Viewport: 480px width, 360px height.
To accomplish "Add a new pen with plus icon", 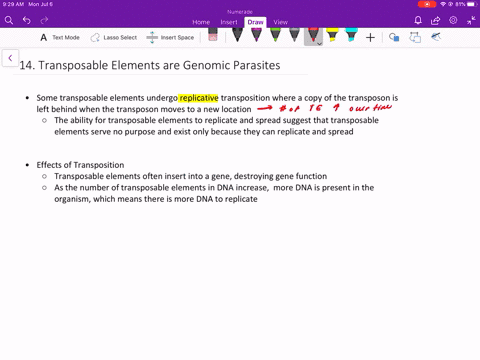I will (x=370, y=38).
